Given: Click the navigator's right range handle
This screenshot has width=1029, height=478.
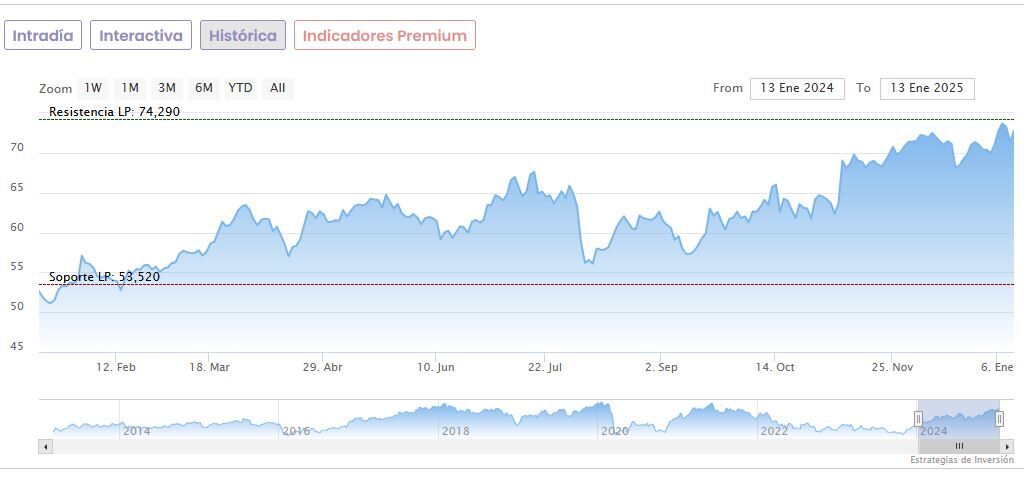Looking at the screenshot, I should coord(998,419).
